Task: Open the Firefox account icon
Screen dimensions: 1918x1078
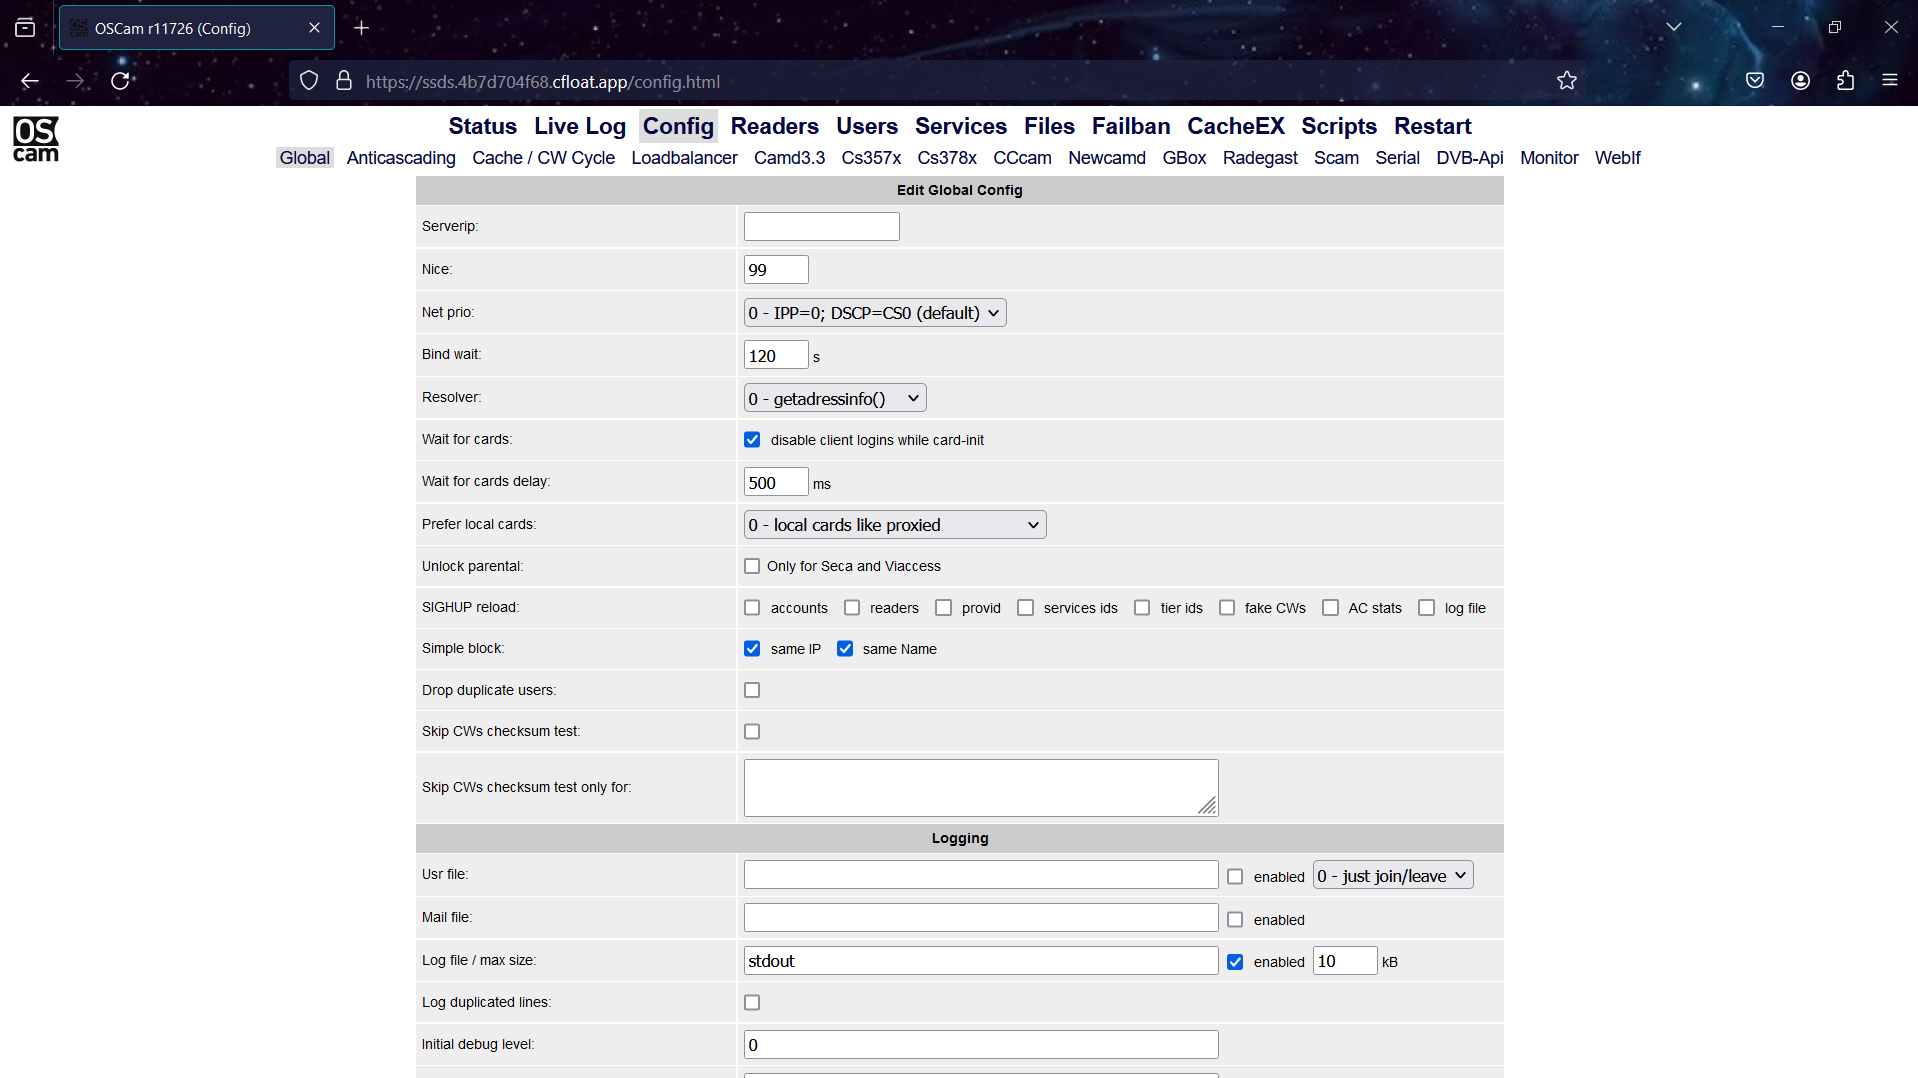Action: [1801, 81]
